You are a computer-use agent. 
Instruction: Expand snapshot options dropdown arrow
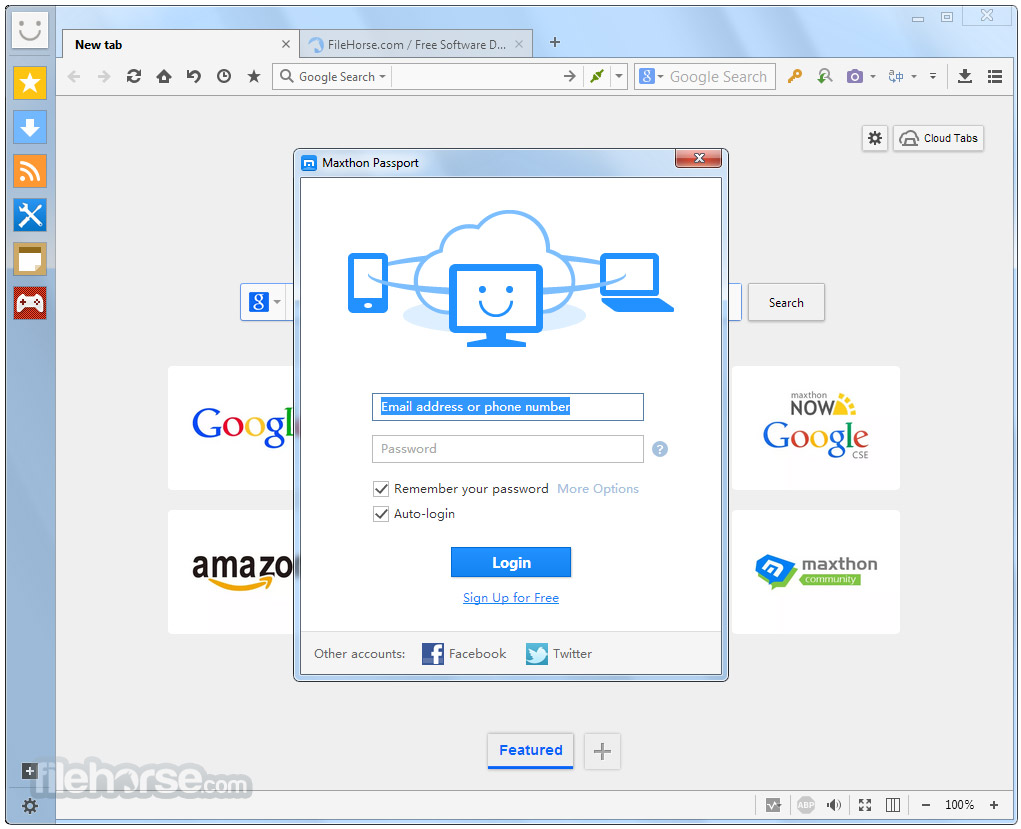(873, 77)
